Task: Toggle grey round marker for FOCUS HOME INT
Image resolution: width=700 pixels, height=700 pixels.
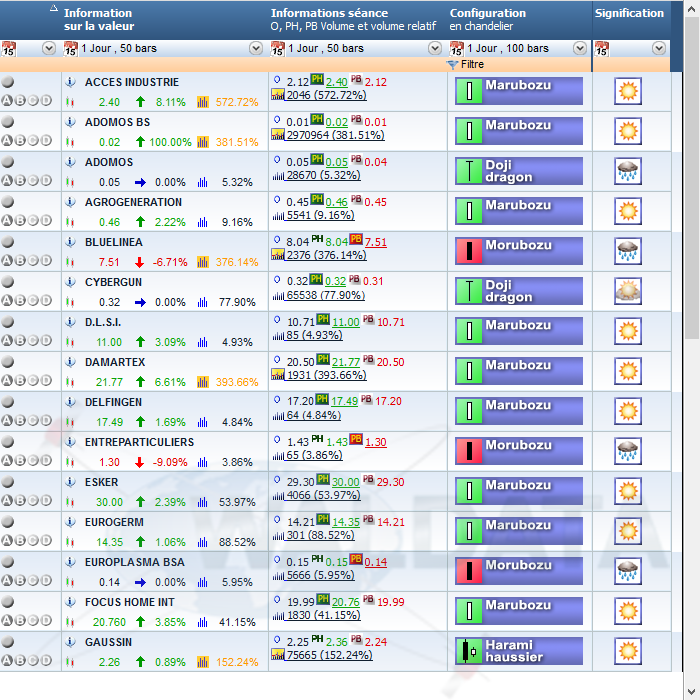Action: [x=8, y=602]
